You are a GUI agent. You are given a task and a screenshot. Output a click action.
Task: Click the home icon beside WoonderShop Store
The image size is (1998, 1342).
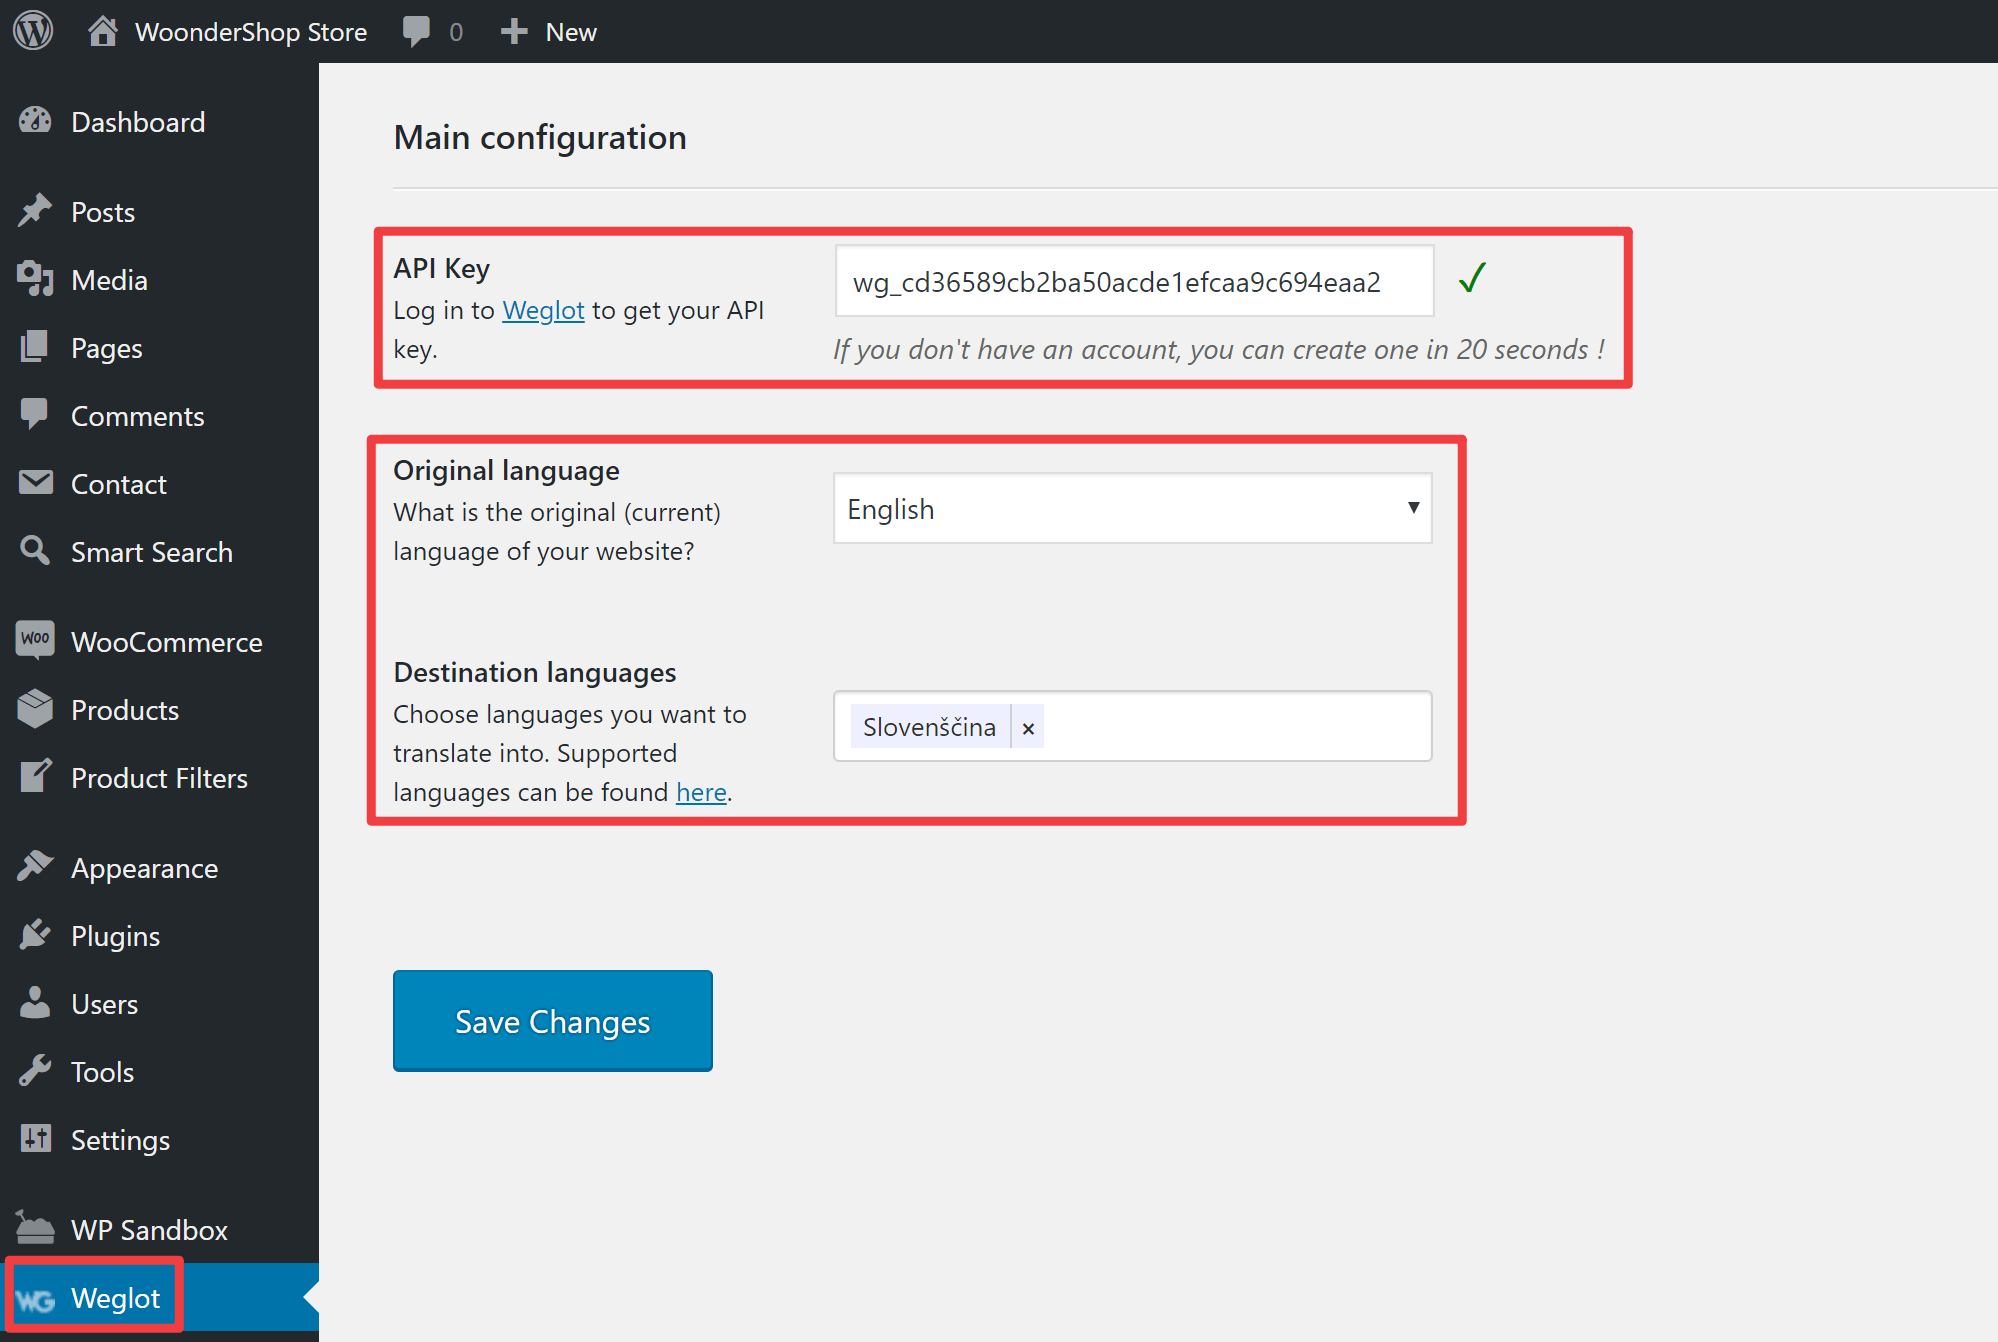pos(102,31)
